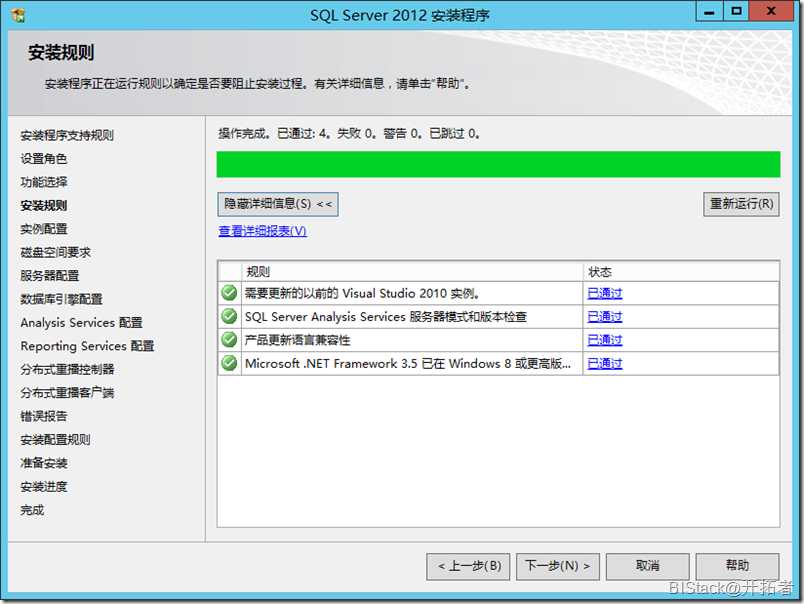Select 服务器配置 step in sidebar
804x604 pixels.
[x=50, y=276]
